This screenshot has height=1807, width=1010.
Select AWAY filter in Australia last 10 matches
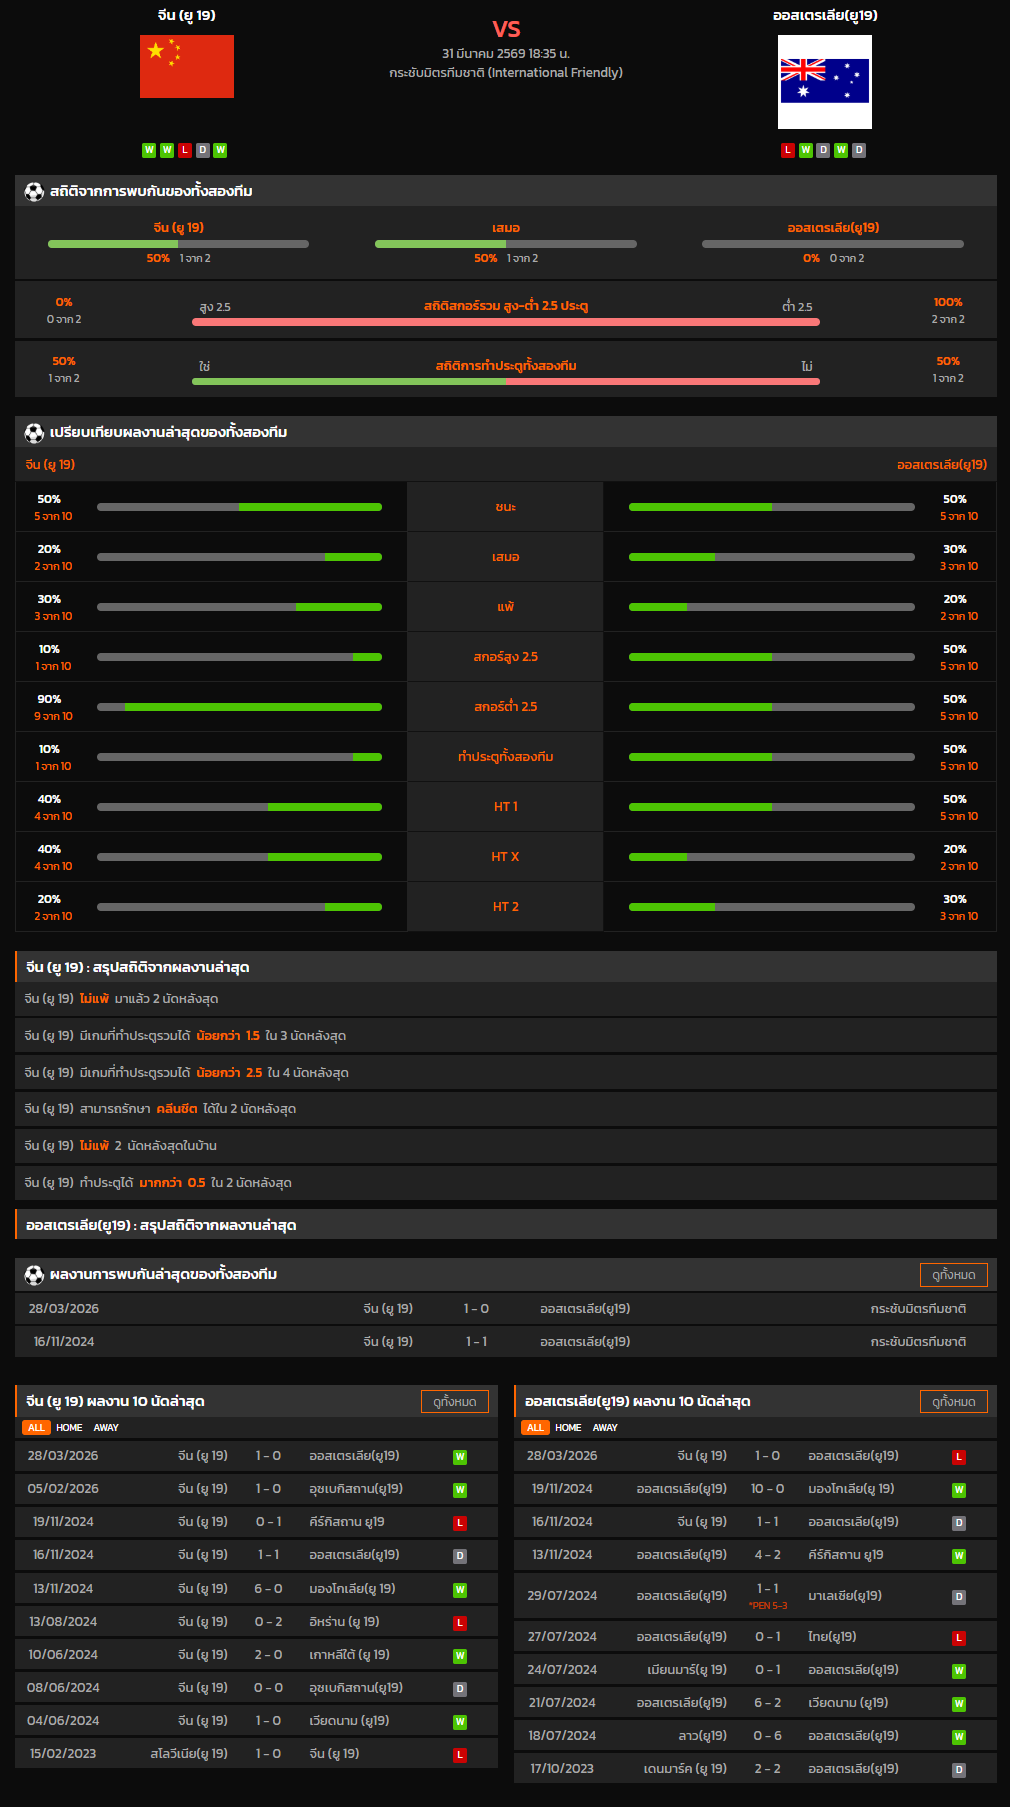pos(605,1428)
